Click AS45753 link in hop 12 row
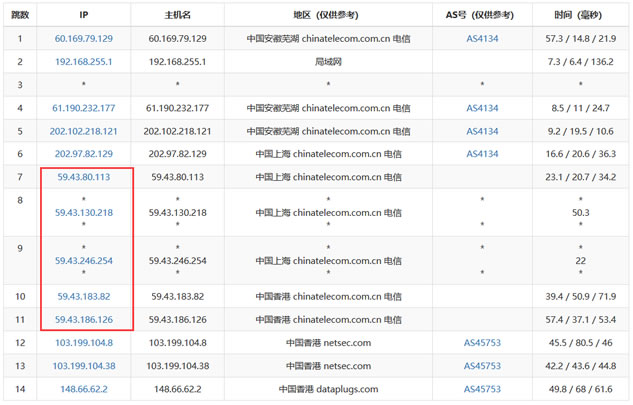633x405 pixels. tap(482, 342)
